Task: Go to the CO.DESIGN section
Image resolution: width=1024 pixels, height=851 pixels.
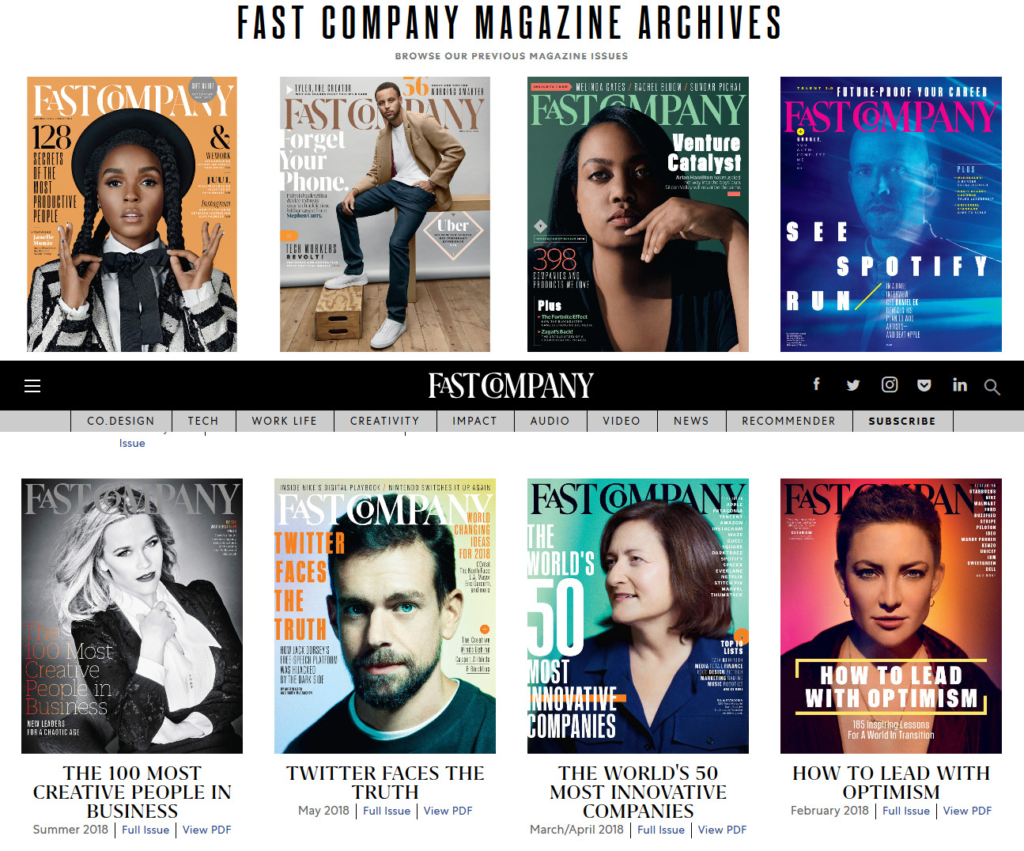Action: (121, 421)
